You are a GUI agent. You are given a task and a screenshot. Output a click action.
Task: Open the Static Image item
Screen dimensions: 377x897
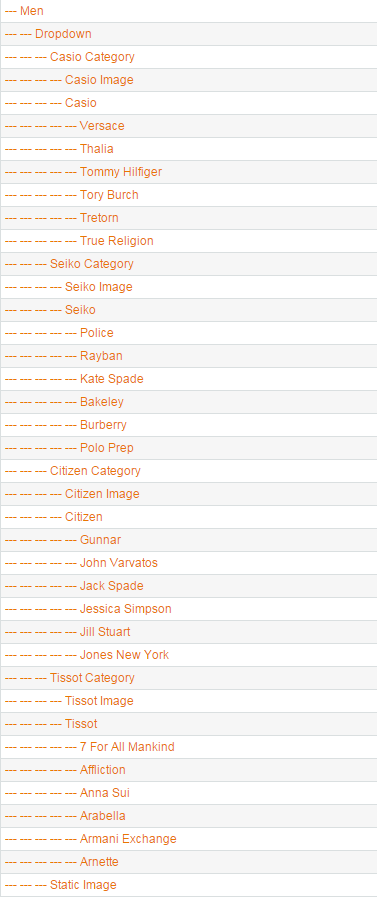pyautogui.click(x=83, y=885)
